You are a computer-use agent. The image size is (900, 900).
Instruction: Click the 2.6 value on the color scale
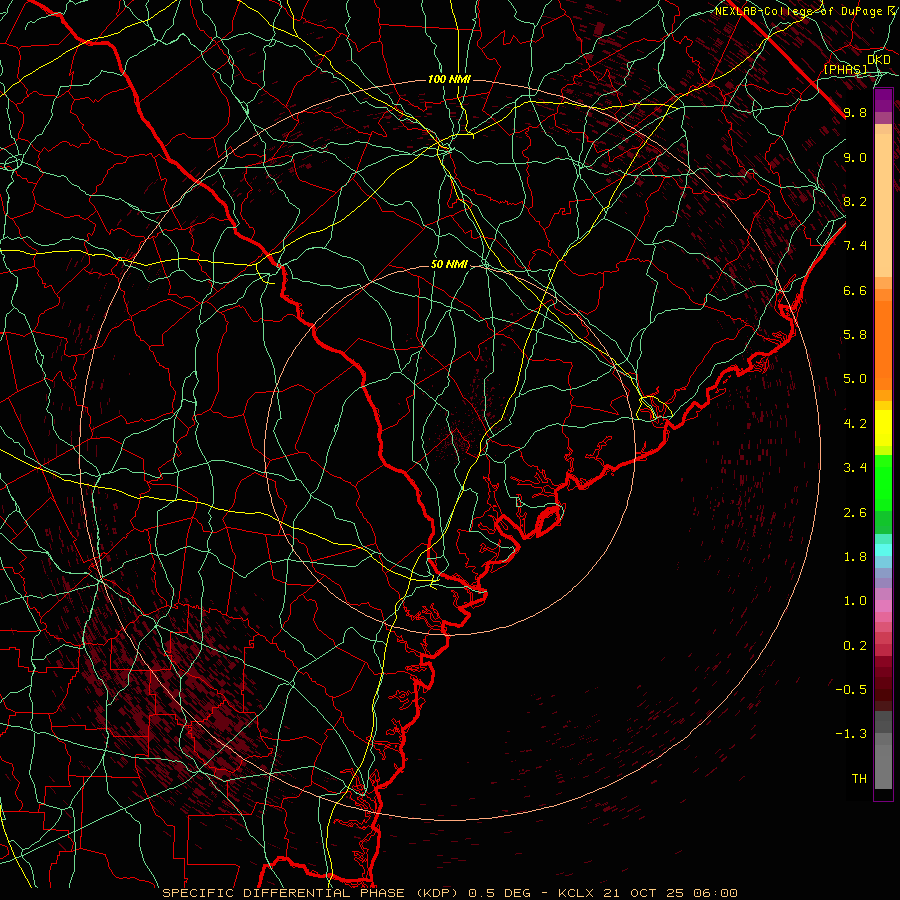tap(855, 513)
